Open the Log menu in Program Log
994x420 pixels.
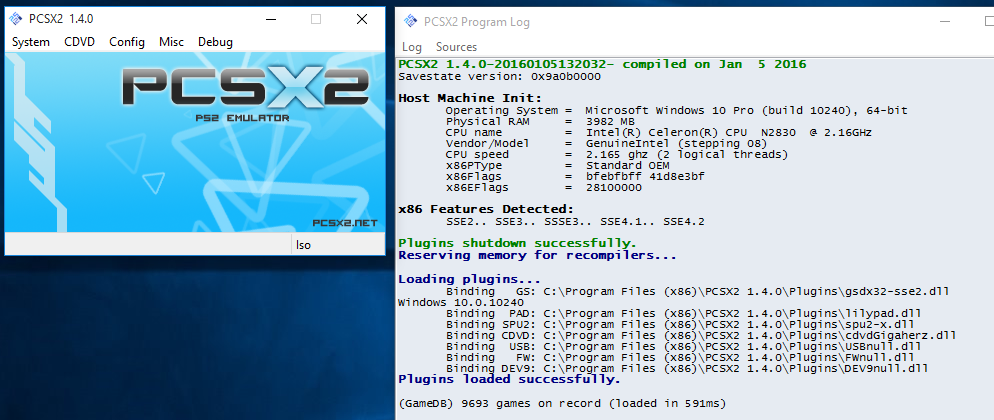[412, 47]
